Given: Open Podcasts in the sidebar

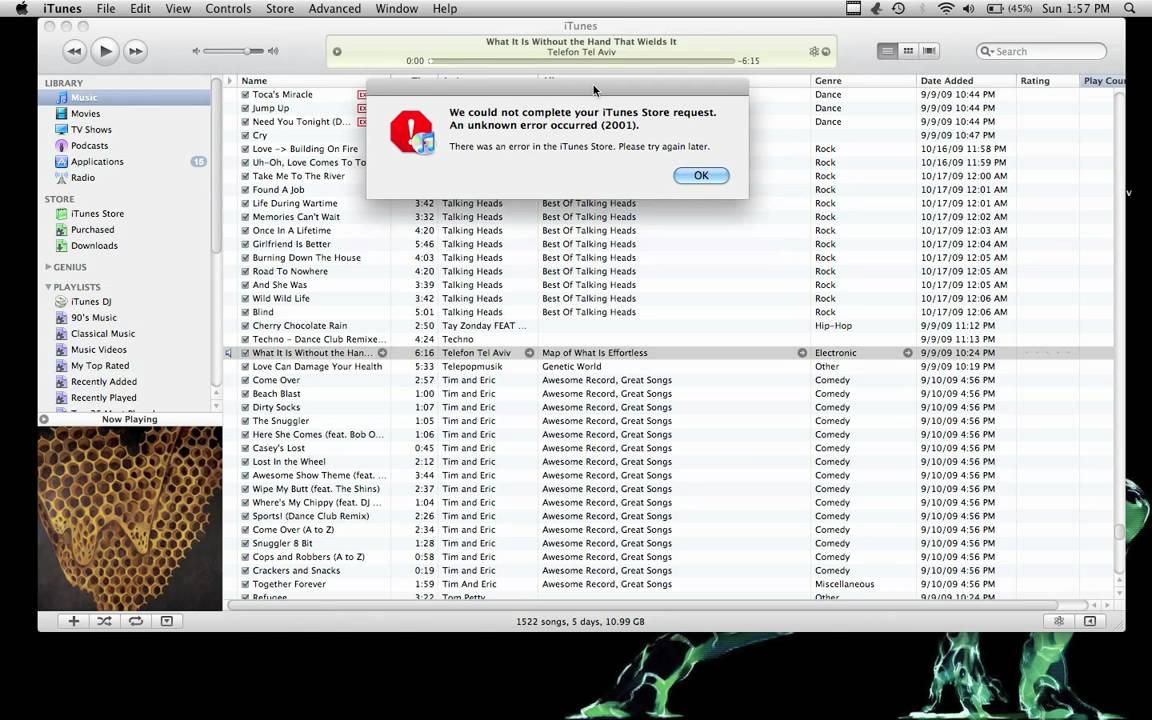Looking at the screenshot, I should coord(89,146).
